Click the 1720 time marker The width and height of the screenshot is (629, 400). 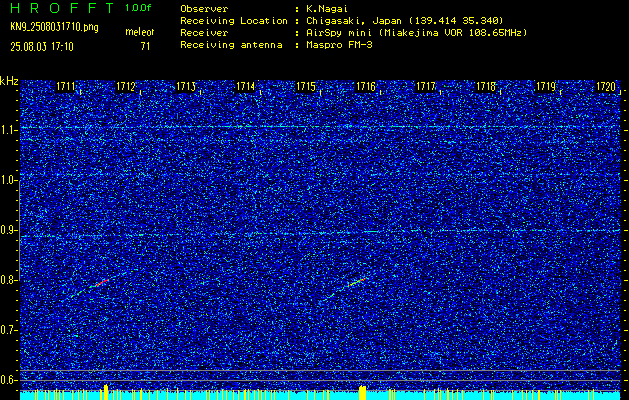(x=606, y=86)
